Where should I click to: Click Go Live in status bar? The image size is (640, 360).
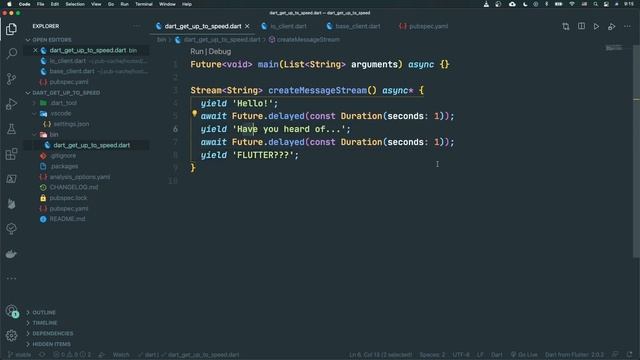(x=524, y=355)
